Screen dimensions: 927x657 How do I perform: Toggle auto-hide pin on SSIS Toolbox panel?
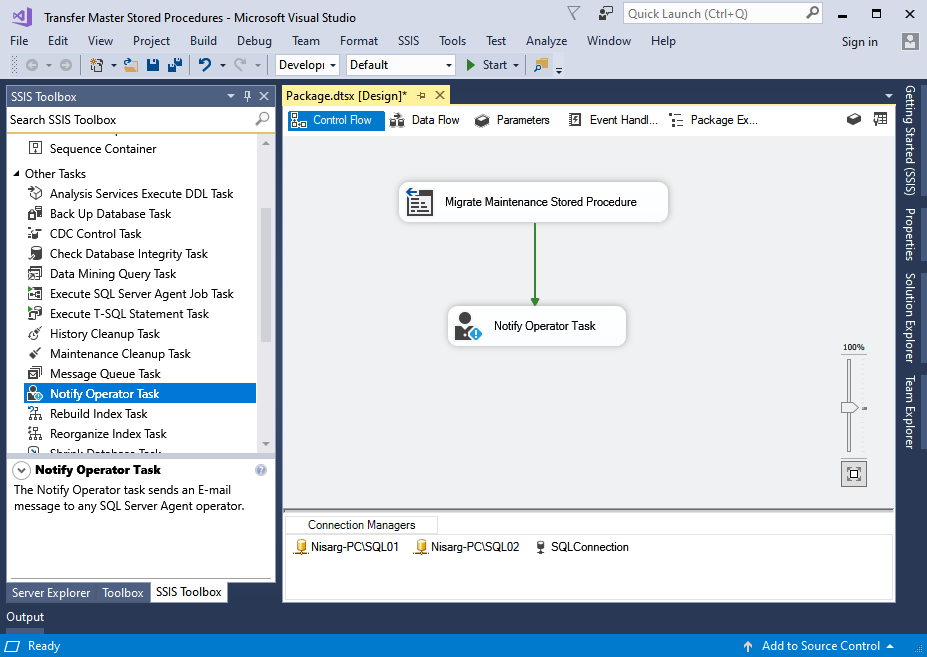(x=247, y=96)
